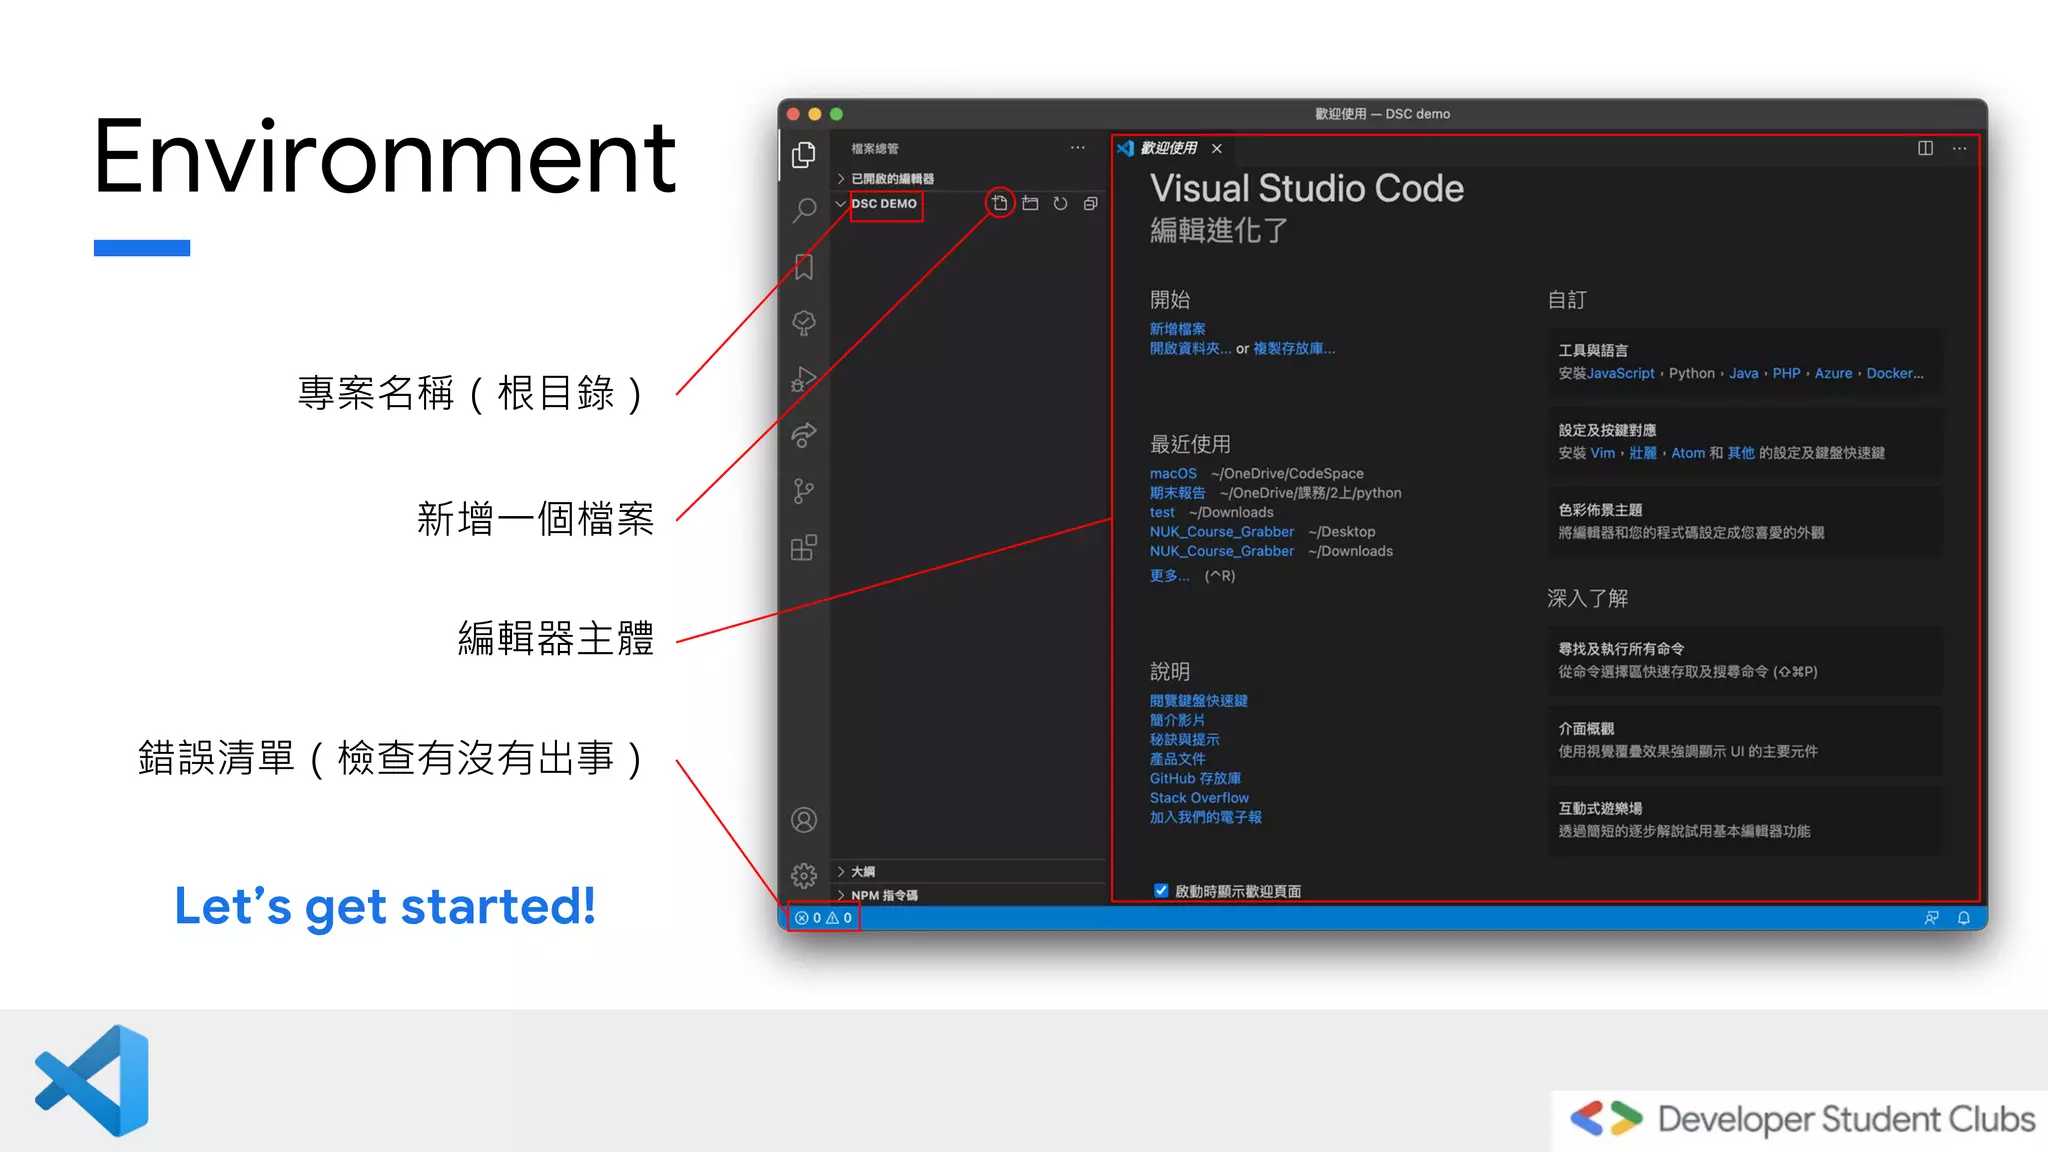Image resolution: width=2048 pixels, height=1152 pixels.
Task: Open the Explorer files icon in activity bar
Action: pyautogui.click(x=804, y=155)
